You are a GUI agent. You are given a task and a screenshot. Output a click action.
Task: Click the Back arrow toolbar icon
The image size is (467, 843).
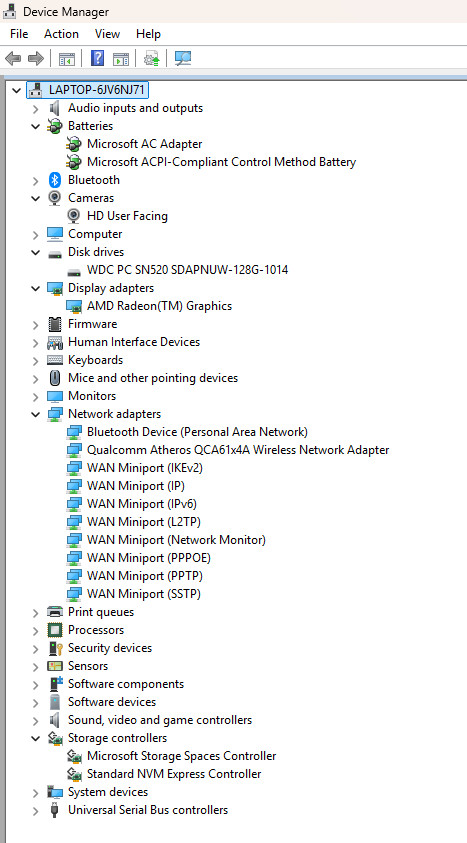pos(13,58)
